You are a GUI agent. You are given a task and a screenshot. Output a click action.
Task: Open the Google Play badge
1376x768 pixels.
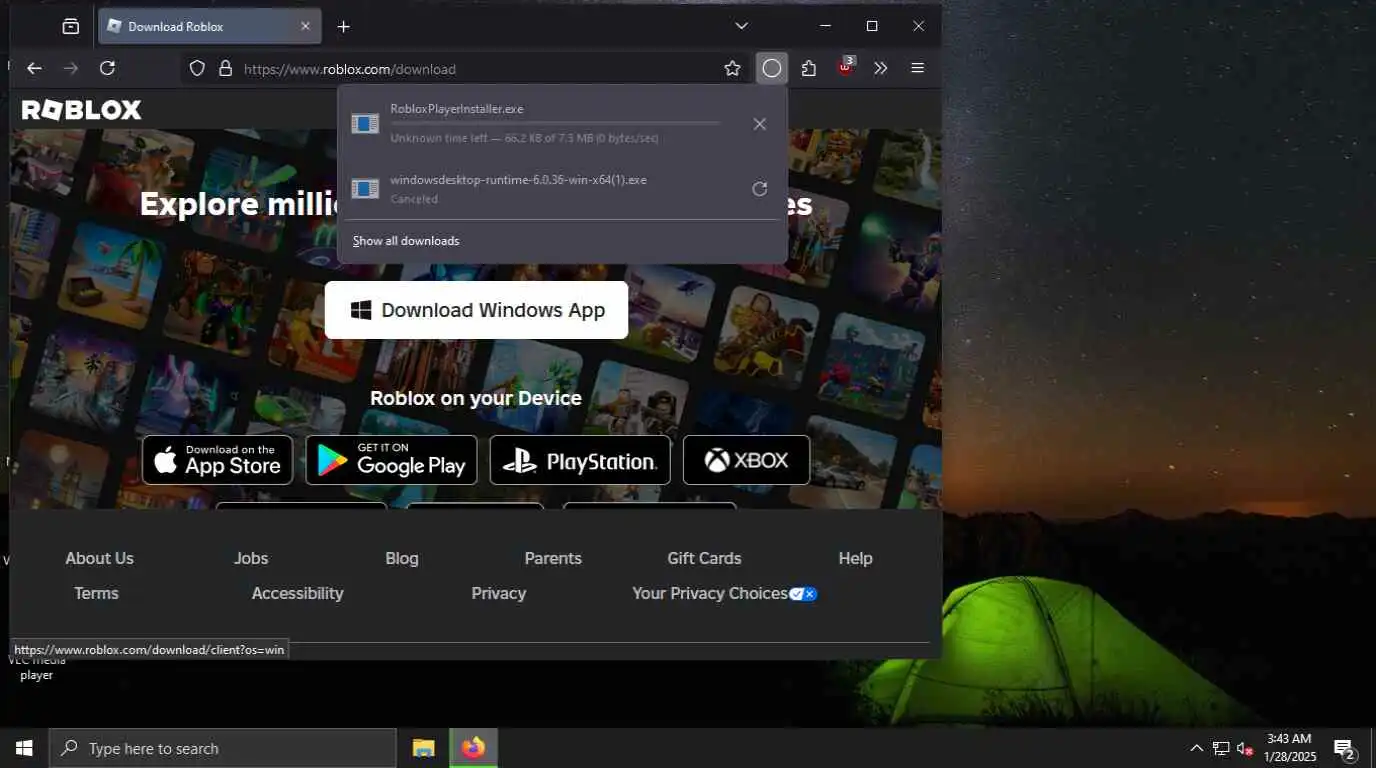click(391, 460)
